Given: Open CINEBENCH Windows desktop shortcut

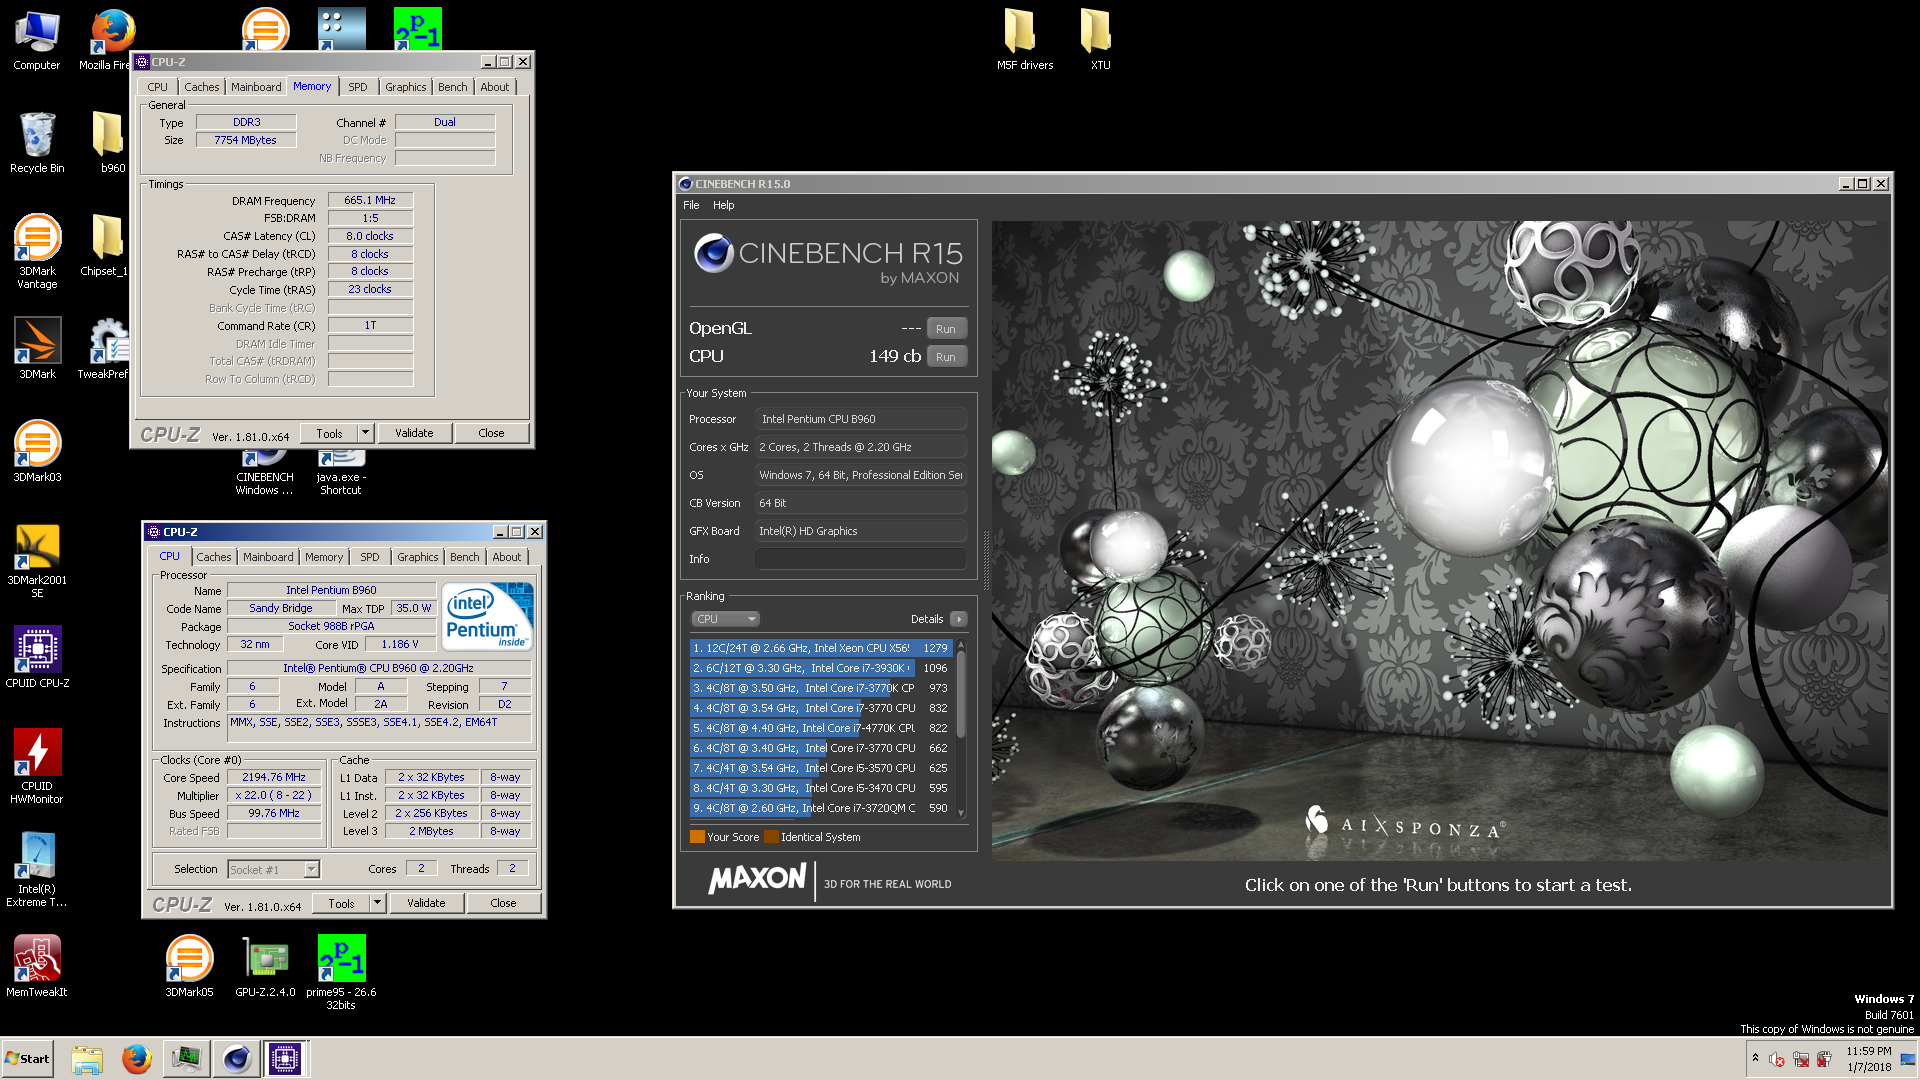Looking at the screenshot, I should tap(265, 472).
